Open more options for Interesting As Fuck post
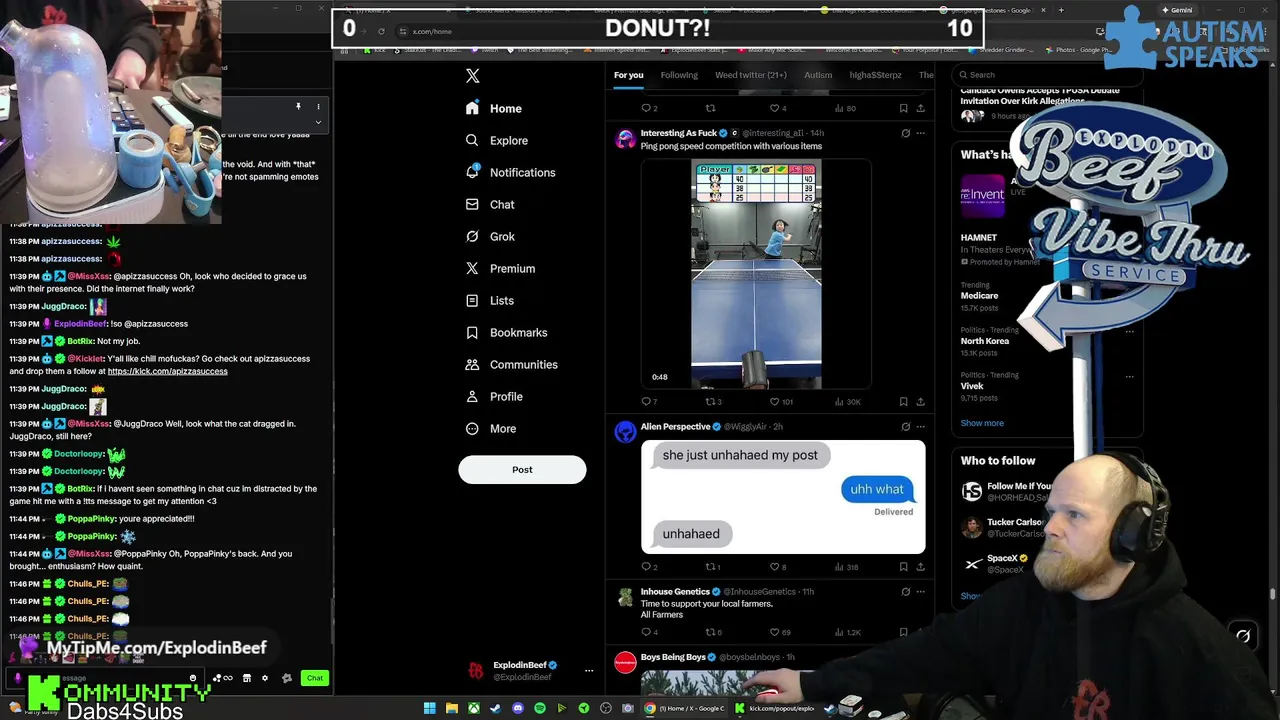Screen dimensions: 1280x720 click(921, 133)
